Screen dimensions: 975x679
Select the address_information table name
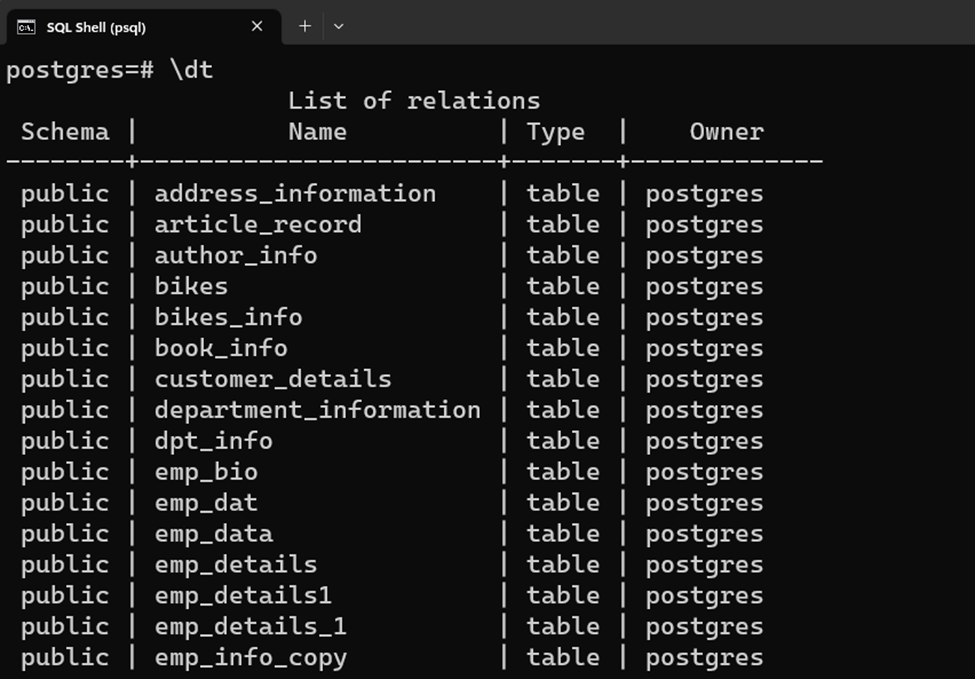pyautogui.click(x=297, y=193)
